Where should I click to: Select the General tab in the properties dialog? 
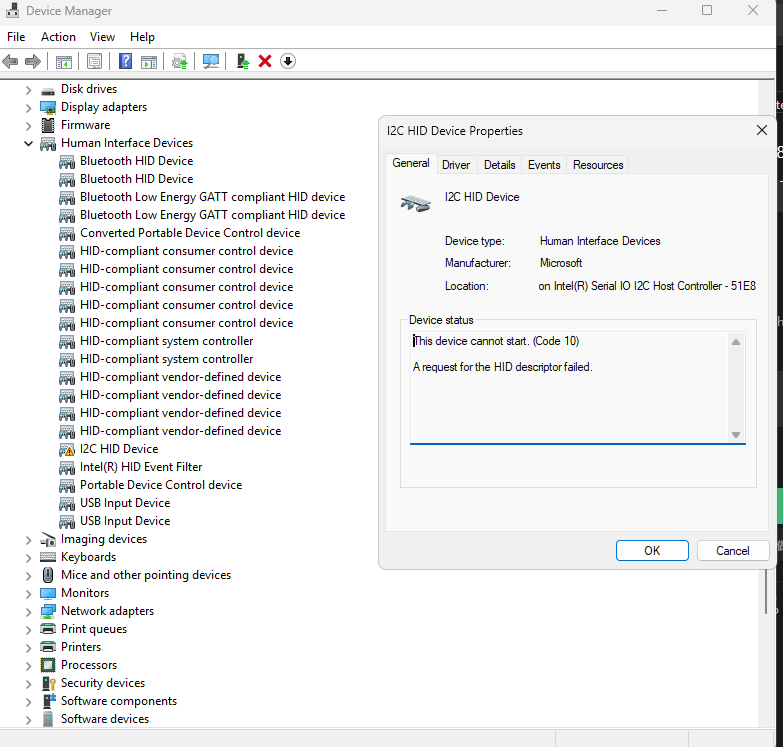pos(410,163)
